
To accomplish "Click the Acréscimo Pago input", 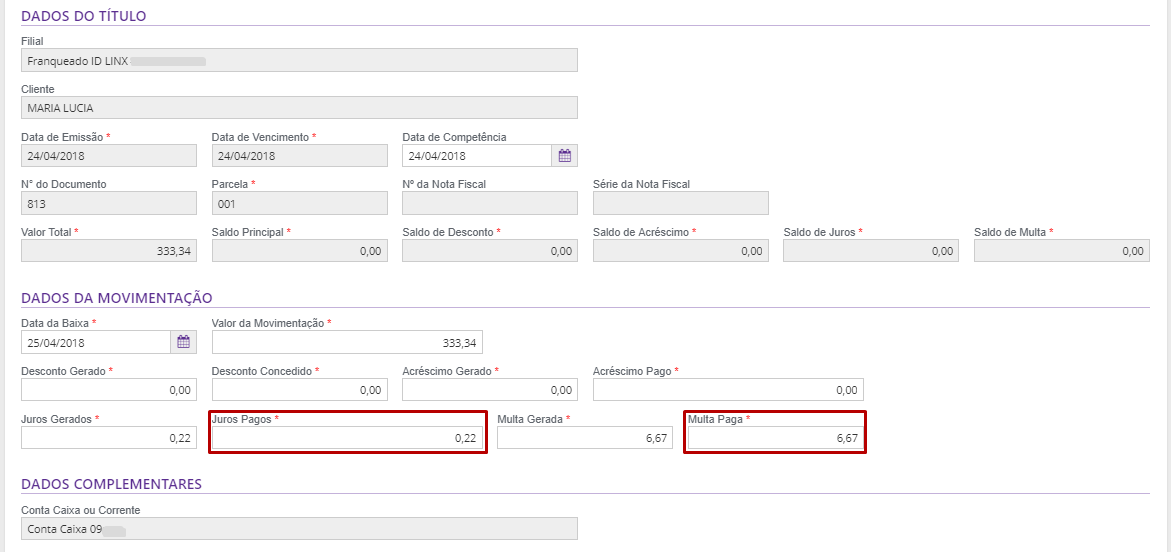I will [x=727, y=390].
